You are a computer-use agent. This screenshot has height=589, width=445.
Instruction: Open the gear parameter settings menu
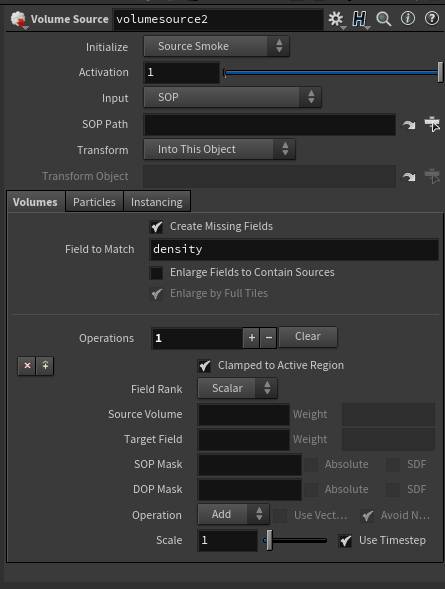pyautogui.click(x=336, y=19)
